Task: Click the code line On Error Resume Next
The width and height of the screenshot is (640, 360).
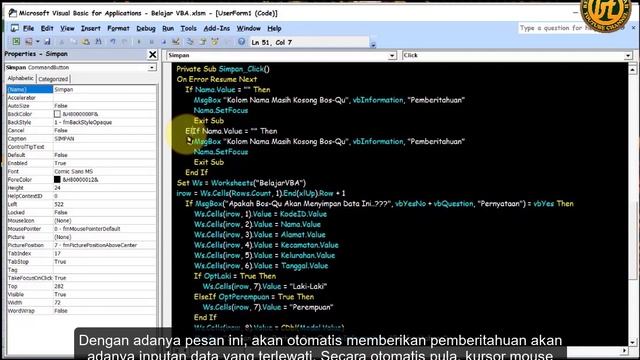Action: (x=217, y=79)
